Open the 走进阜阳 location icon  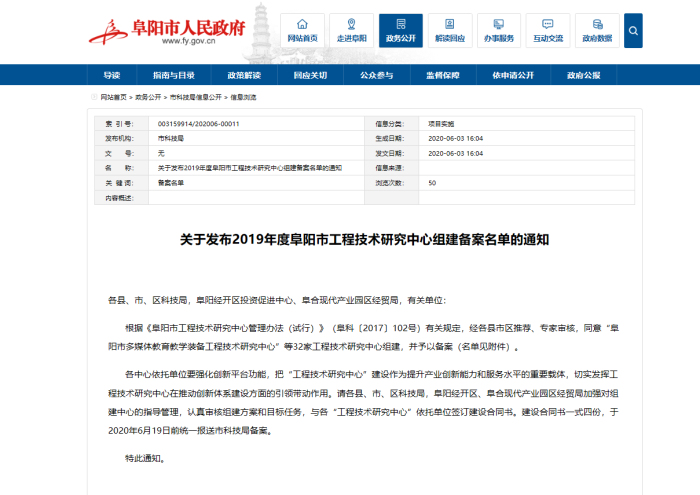coord(351,30)
